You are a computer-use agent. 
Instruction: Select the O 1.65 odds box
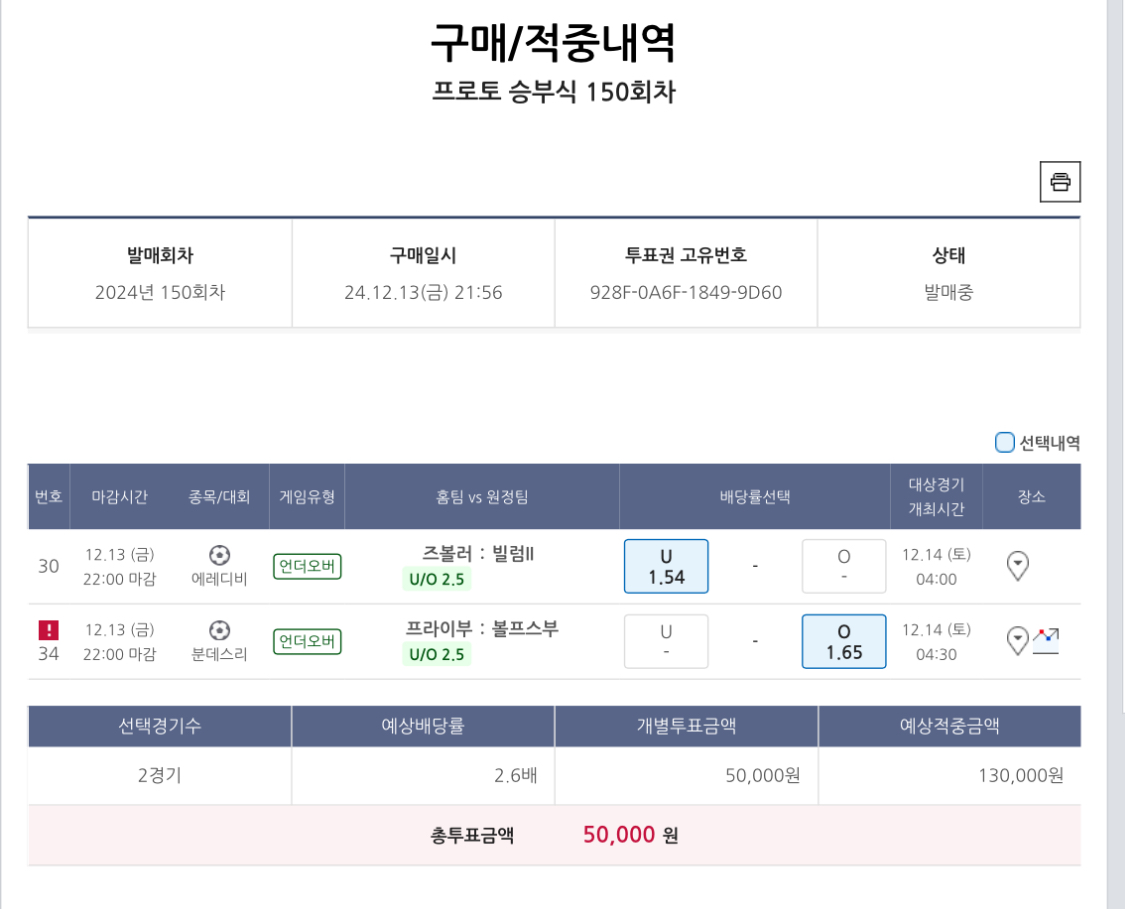point(843,641)
